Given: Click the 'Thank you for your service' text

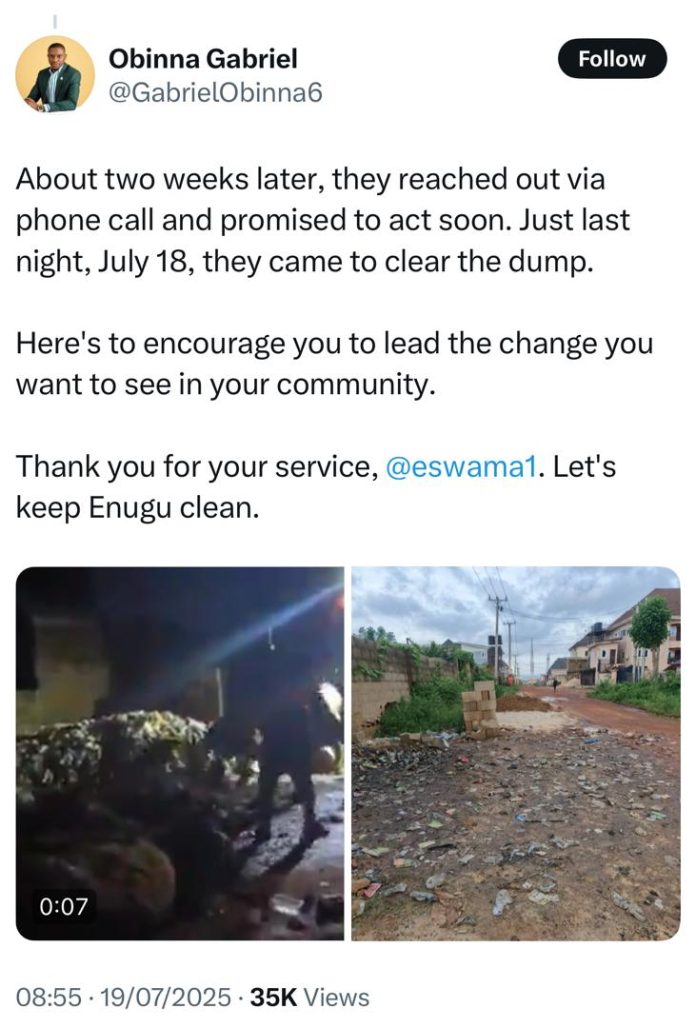Looking at the screenshot, I should [x=197, y=467].
